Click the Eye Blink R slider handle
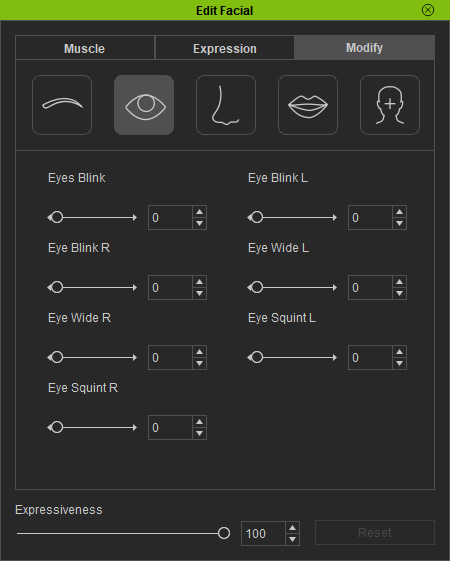The image size is (450, 561). coord(57,287)
